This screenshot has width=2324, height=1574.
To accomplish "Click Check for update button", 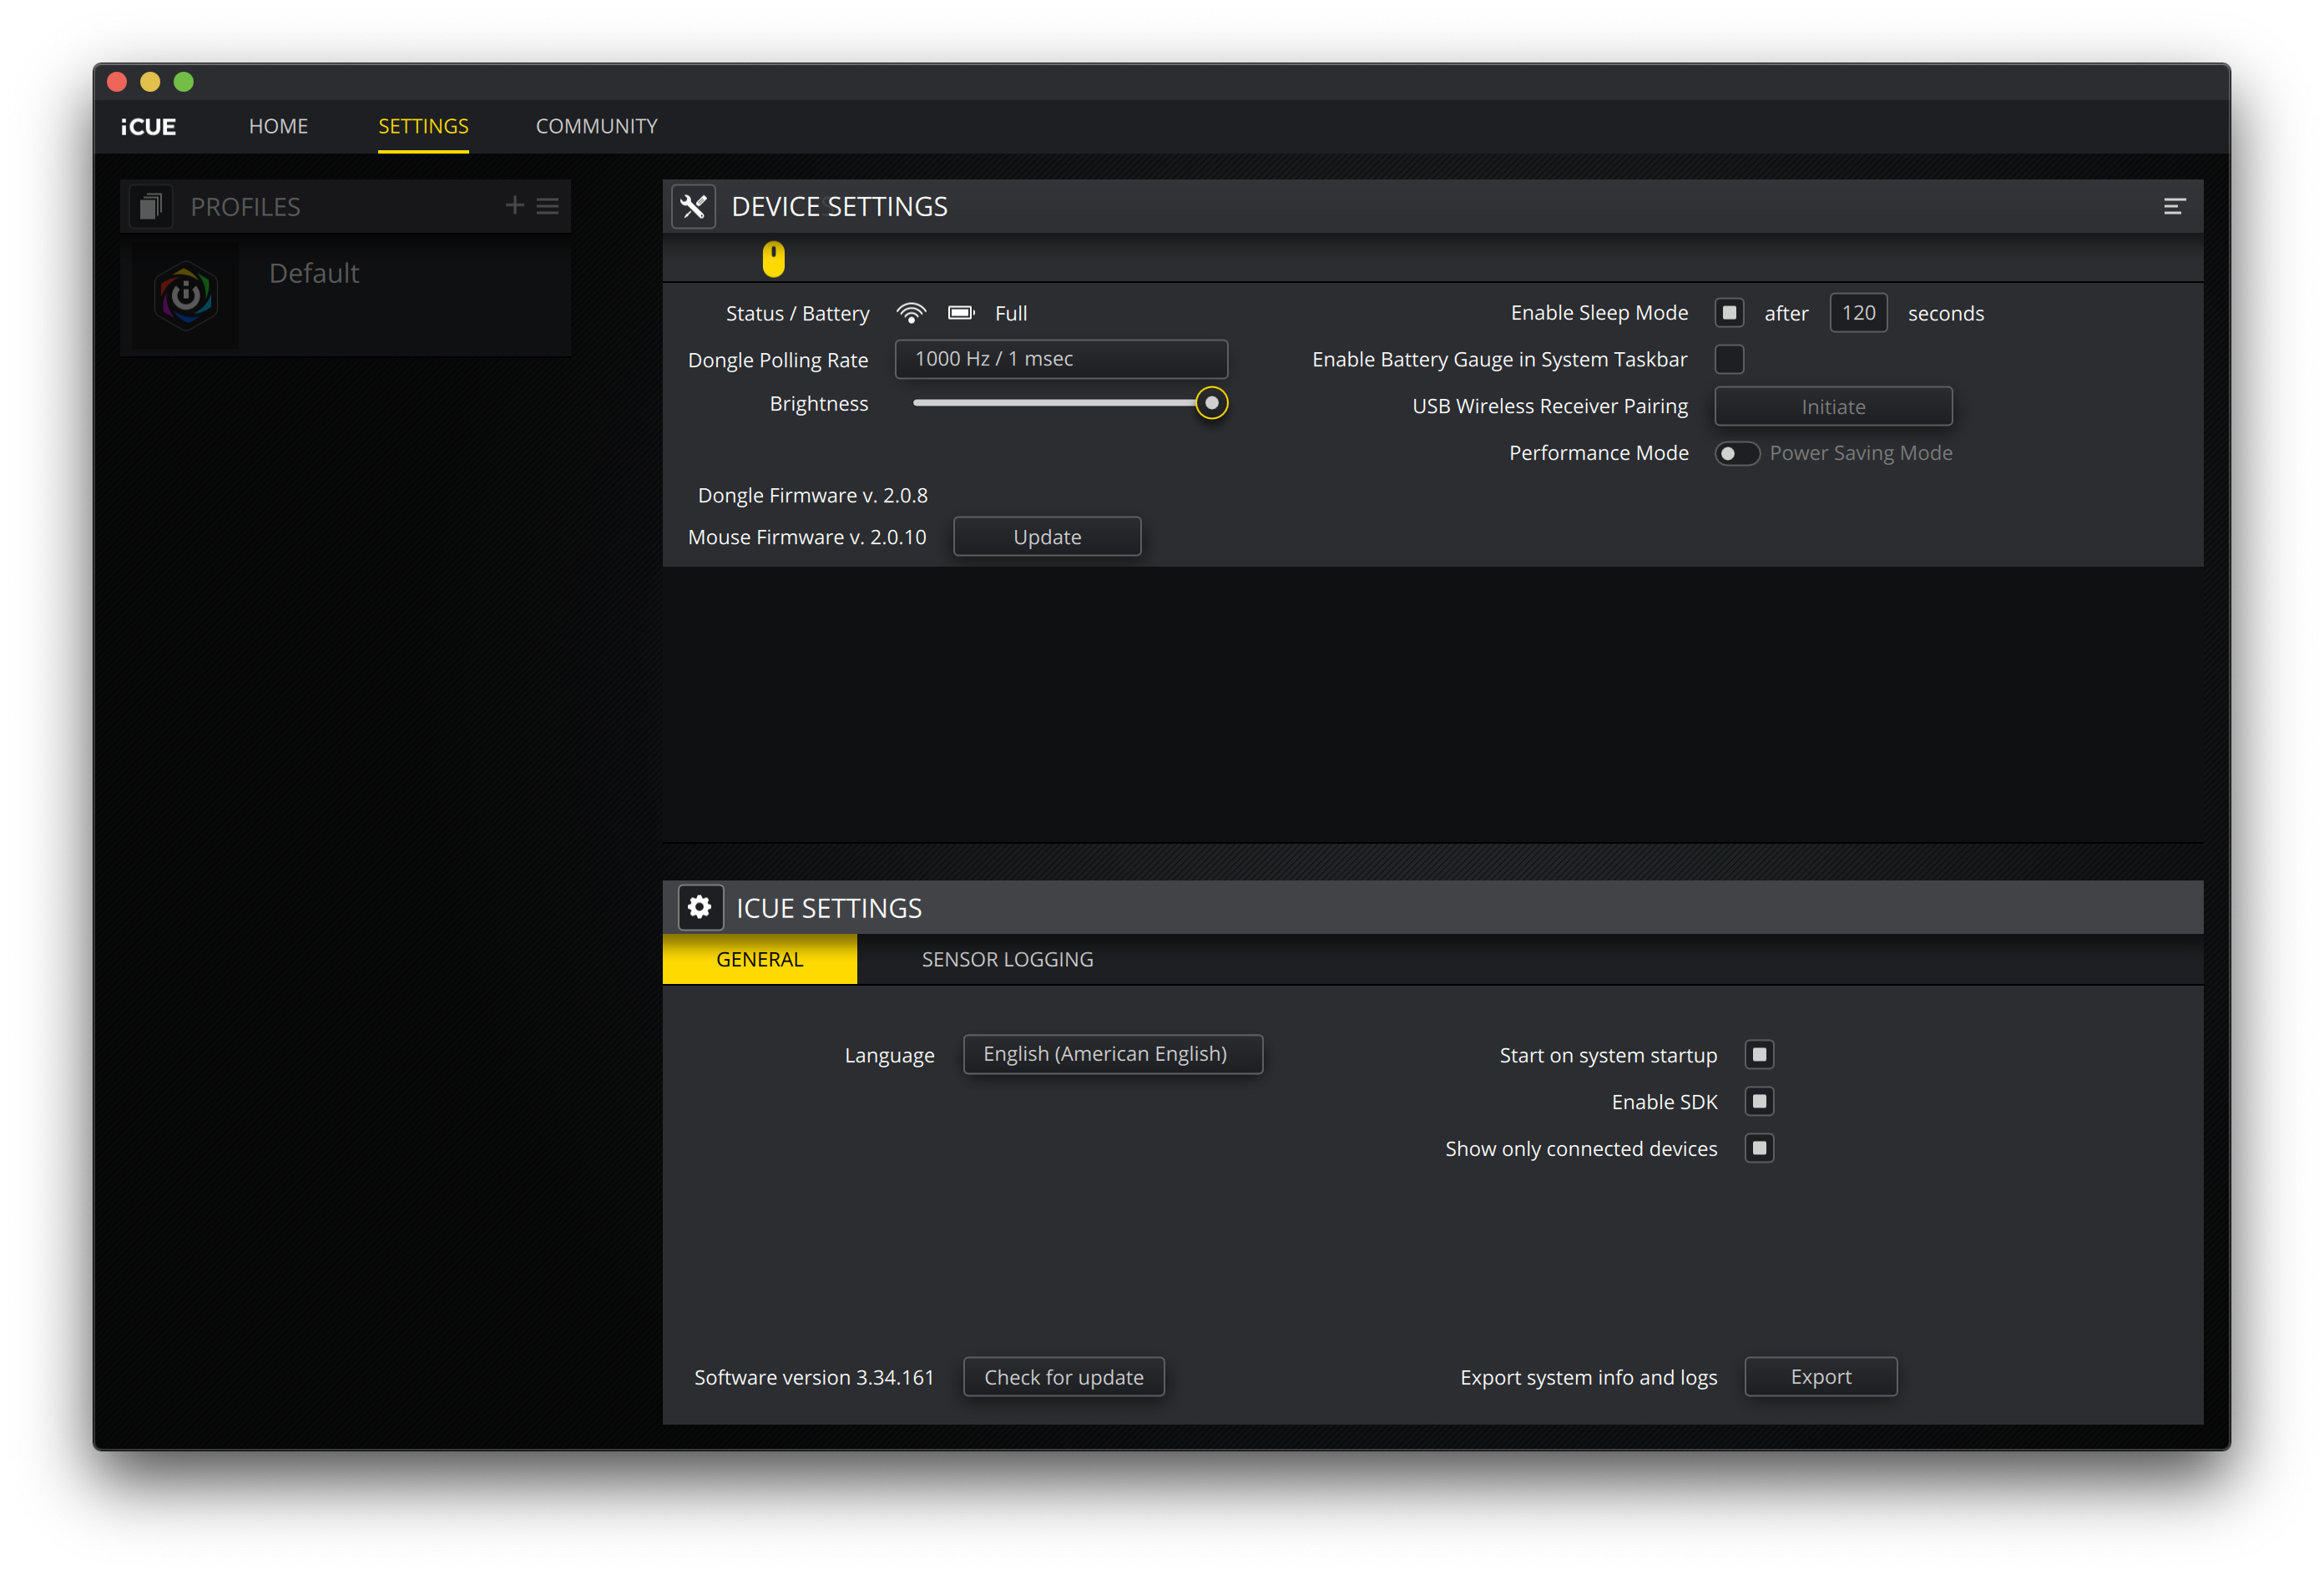I will pos(1063,1377).
